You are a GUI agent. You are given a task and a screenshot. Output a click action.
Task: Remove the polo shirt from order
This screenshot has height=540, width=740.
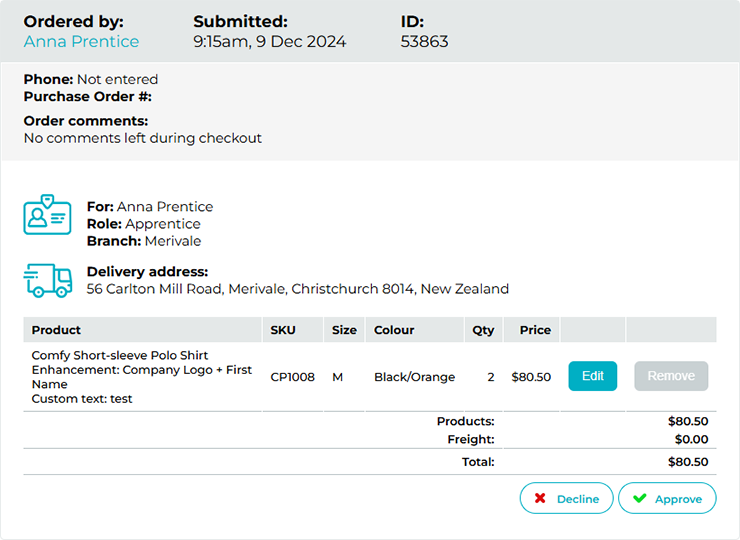pos(671,376)
